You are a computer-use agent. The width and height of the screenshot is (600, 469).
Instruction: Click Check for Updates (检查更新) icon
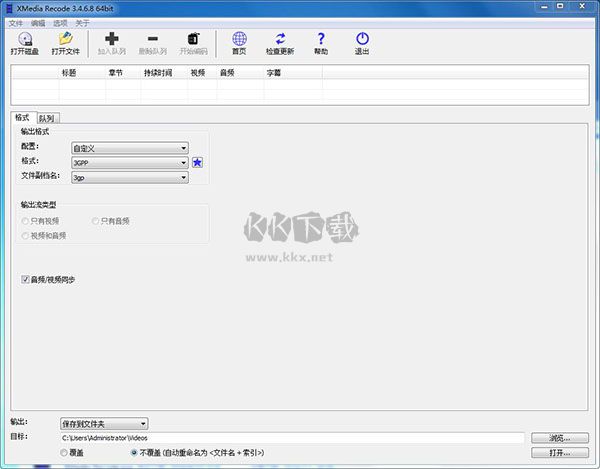click(x=280, y=39)
